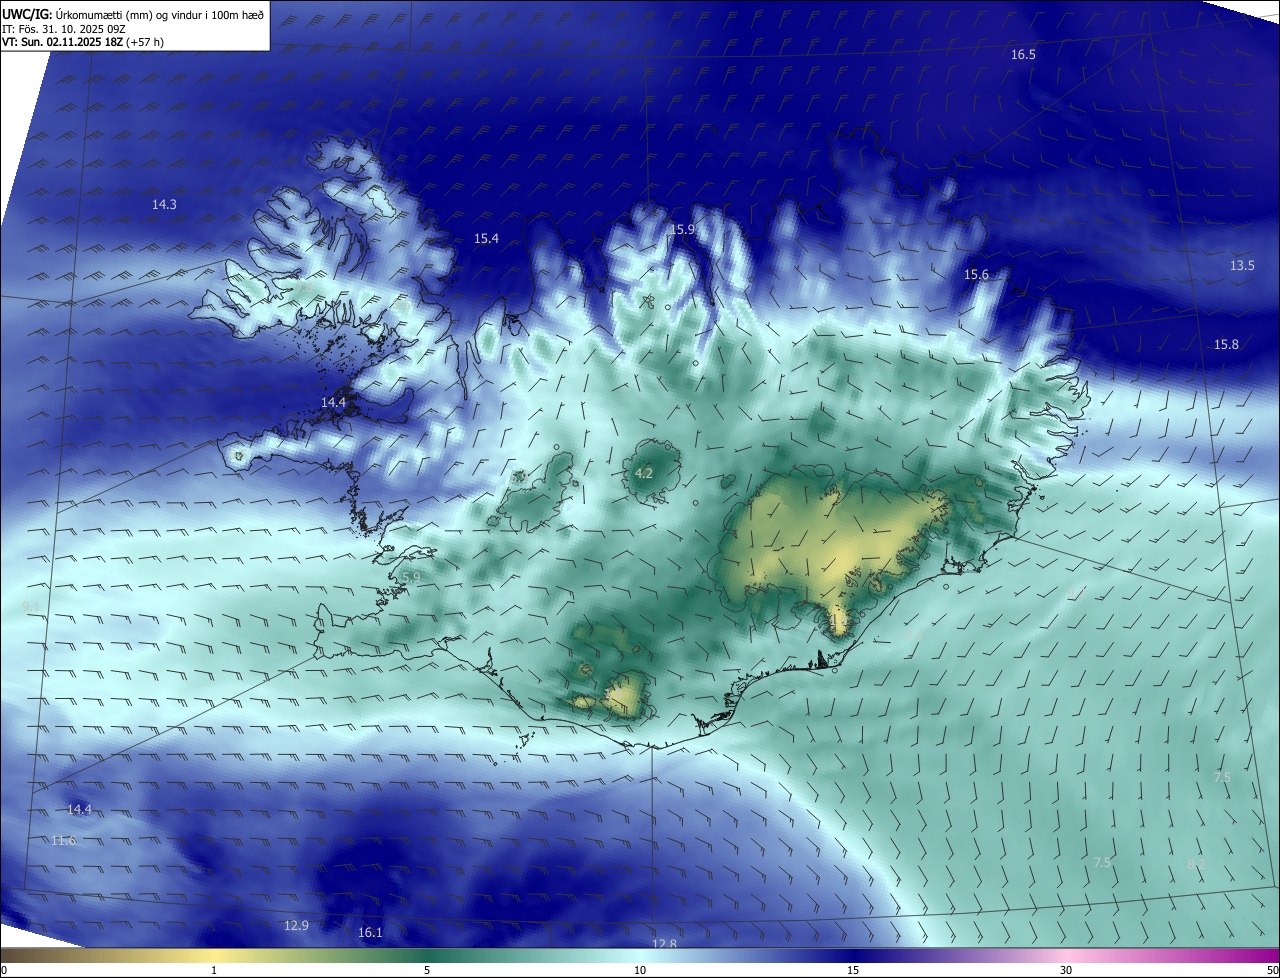Viewport: 1280px width, 978px height.
Task: Click the 15.8 value label
Action: (1226, 344)
